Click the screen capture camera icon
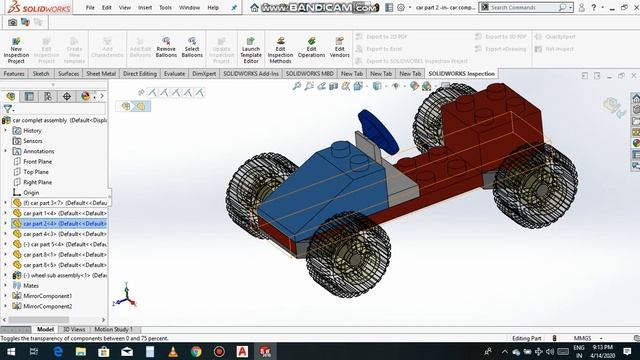This screenshot has width=640, height=360. tap(13, 22)
